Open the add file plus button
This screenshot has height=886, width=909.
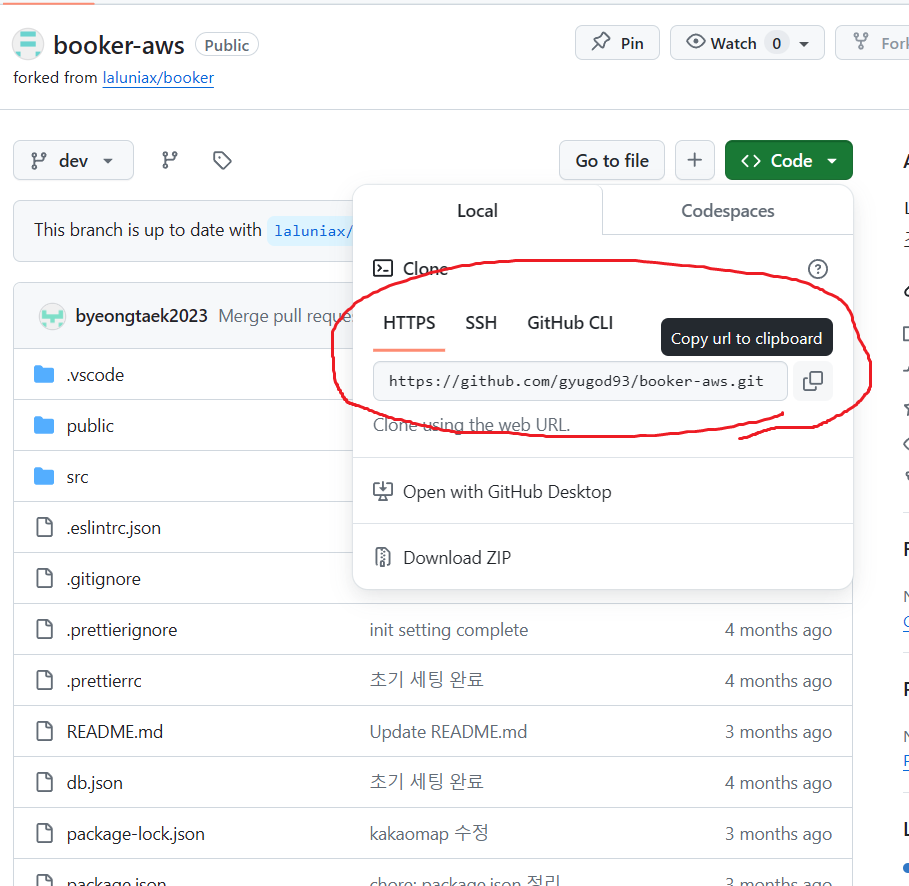click(695, 160)
